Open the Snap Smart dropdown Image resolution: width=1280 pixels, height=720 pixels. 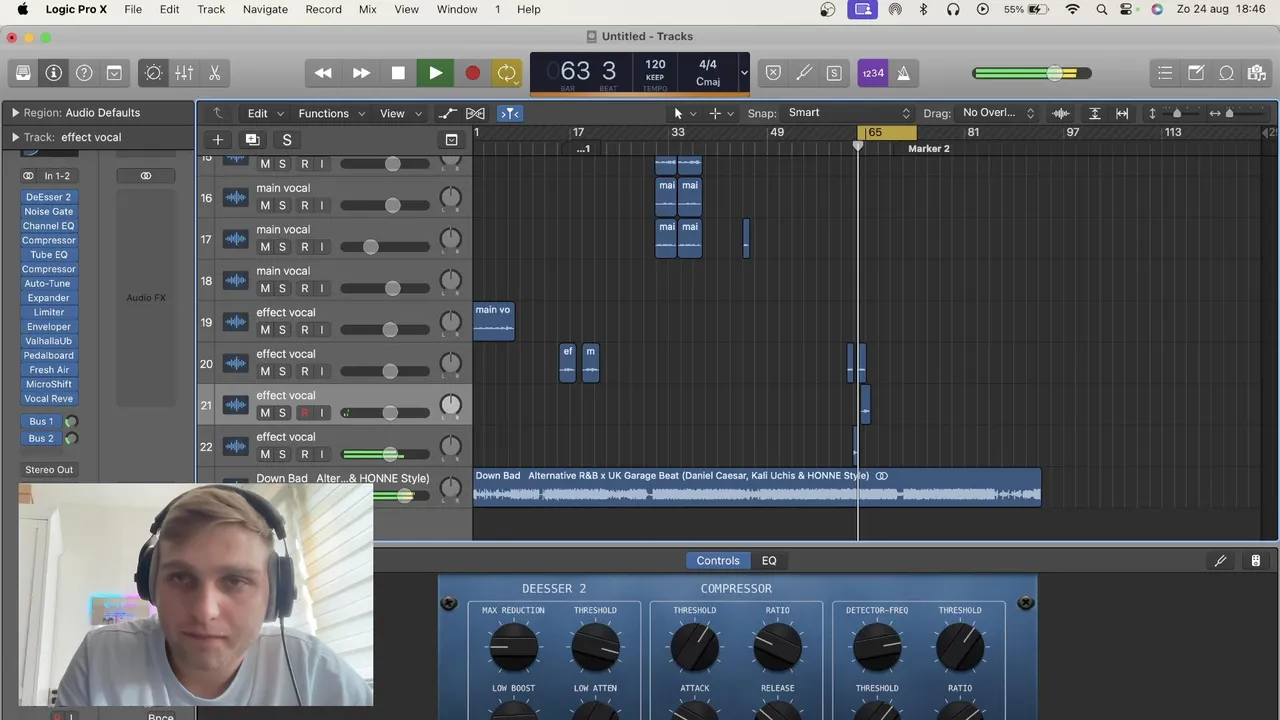(848, 113)
